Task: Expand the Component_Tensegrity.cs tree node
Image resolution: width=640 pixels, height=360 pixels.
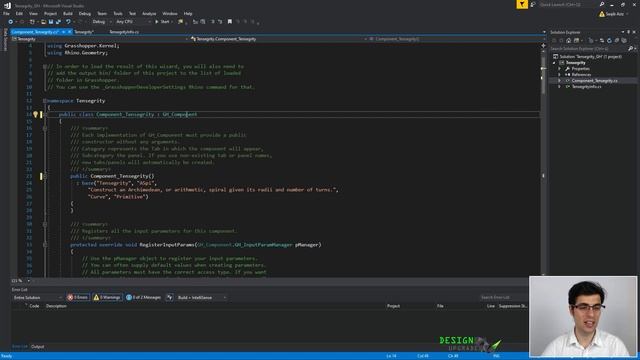Action: (560, 81)
